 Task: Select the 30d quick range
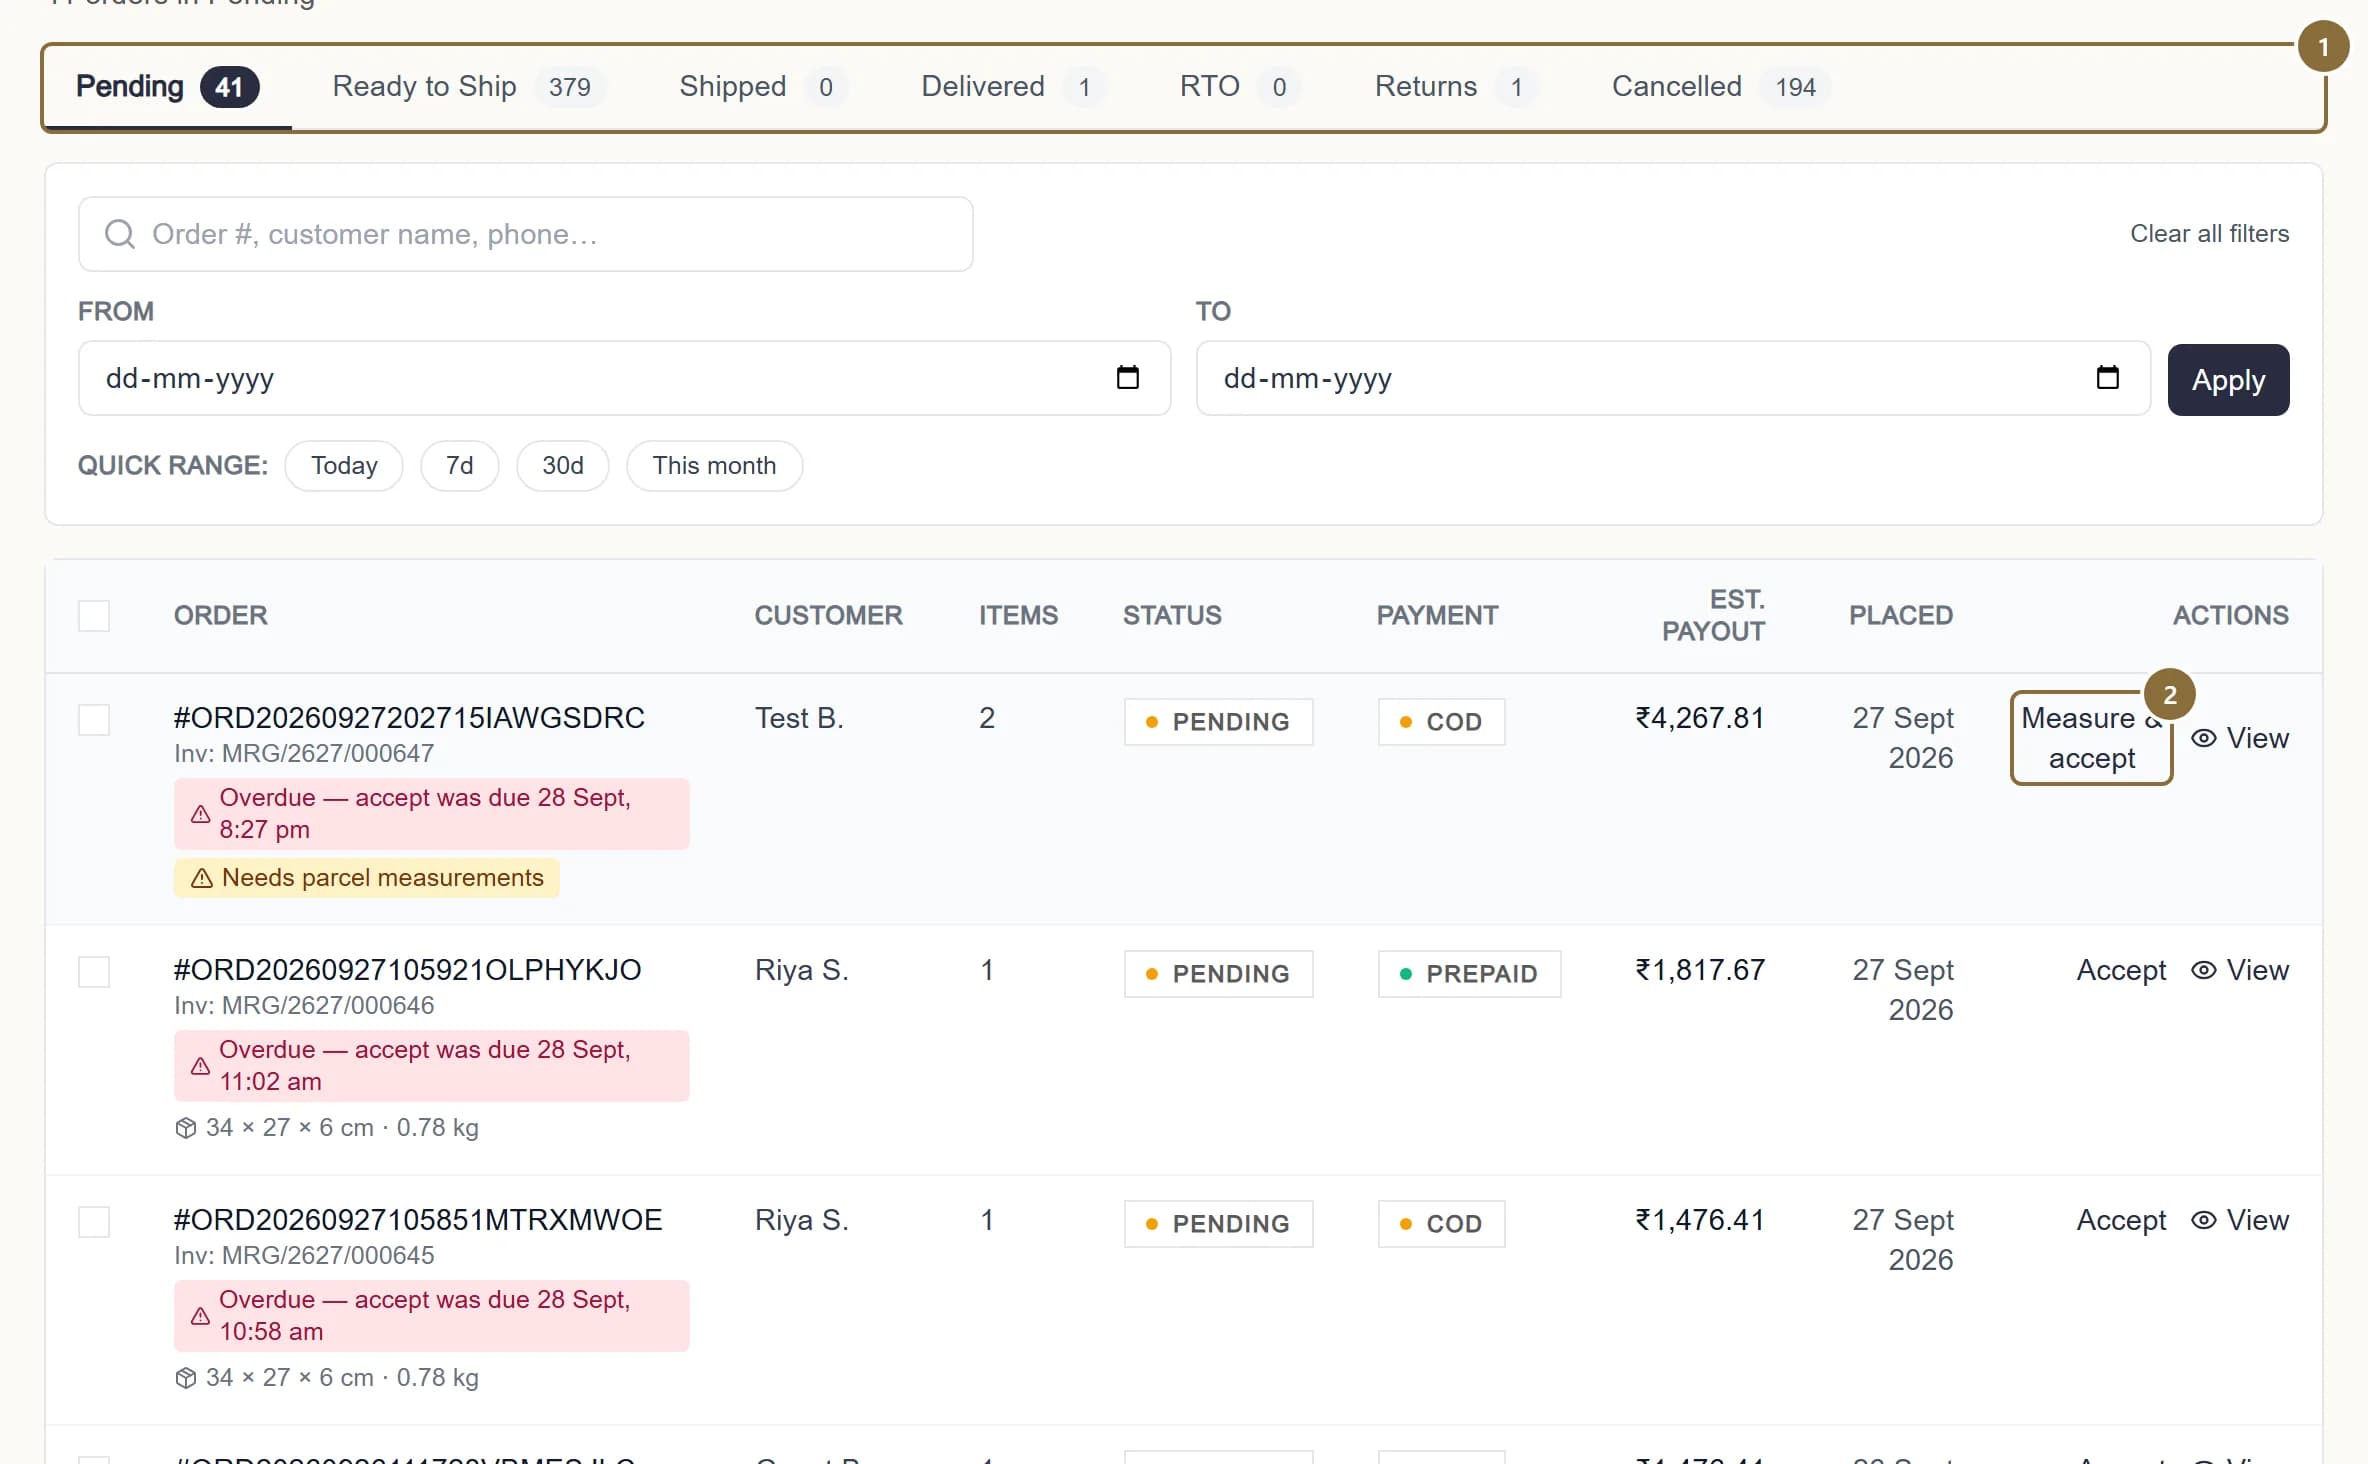coord(563,466)
